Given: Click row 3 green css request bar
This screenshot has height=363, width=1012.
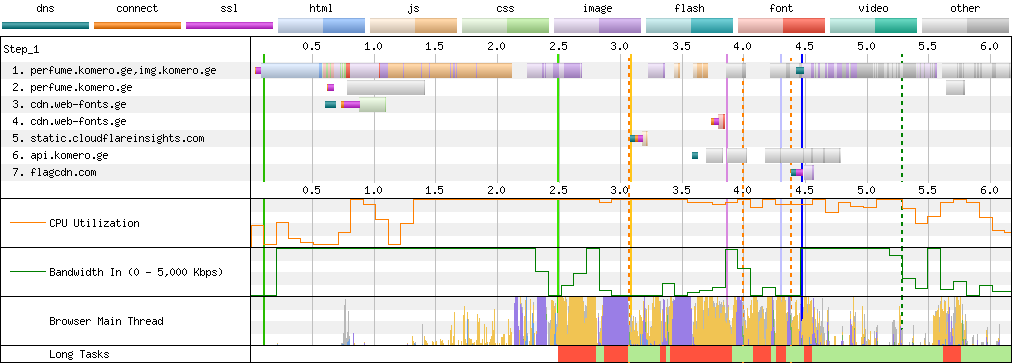Looking at the screenshot, I should (372, 104).
